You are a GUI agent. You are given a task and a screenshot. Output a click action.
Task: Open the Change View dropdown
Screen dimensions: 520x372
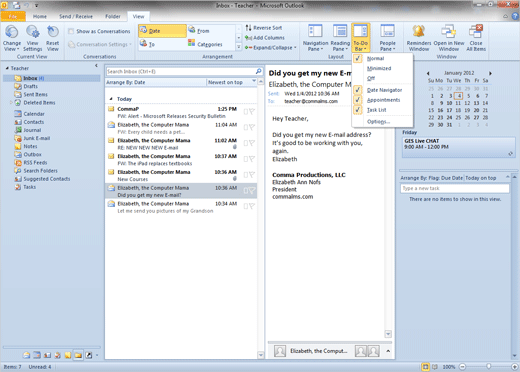point(12,38)
